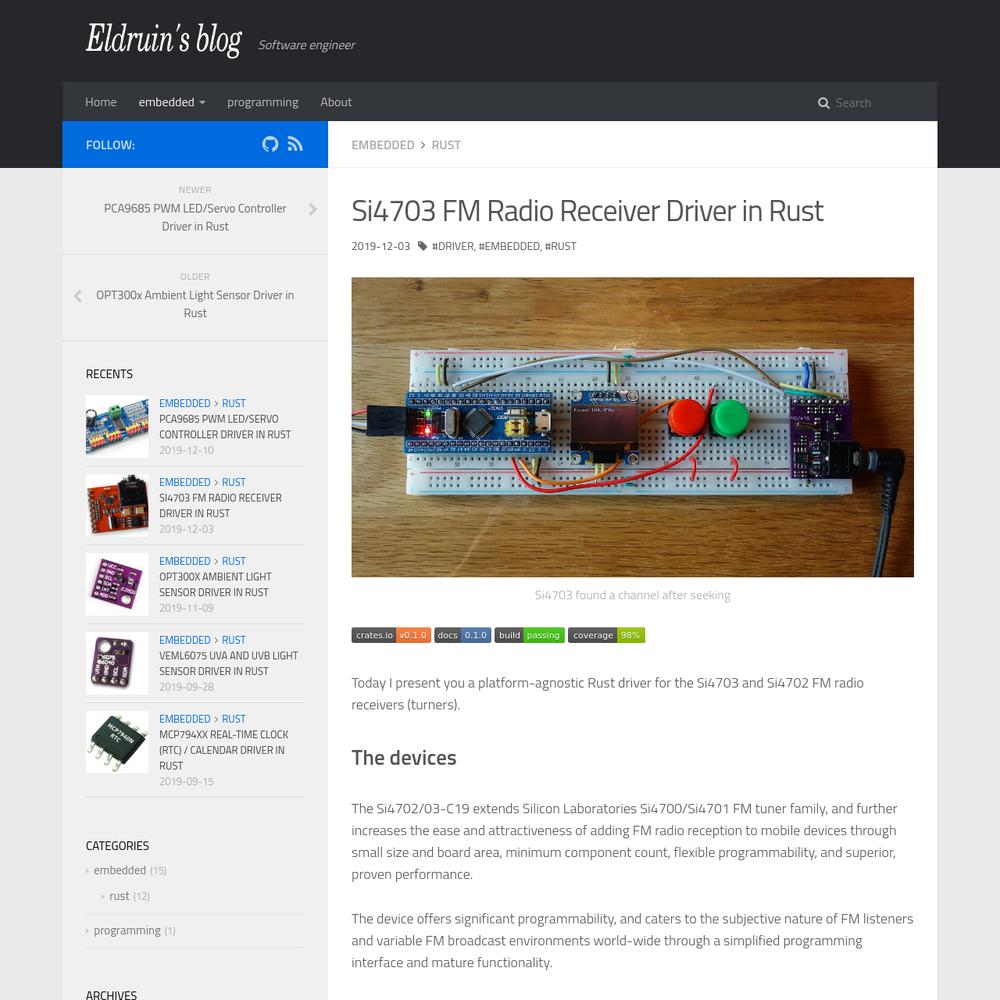Click the search magnifier icon
Image resolution: width=1000 pixels, height=1000 pixels.
click(823, 103)
